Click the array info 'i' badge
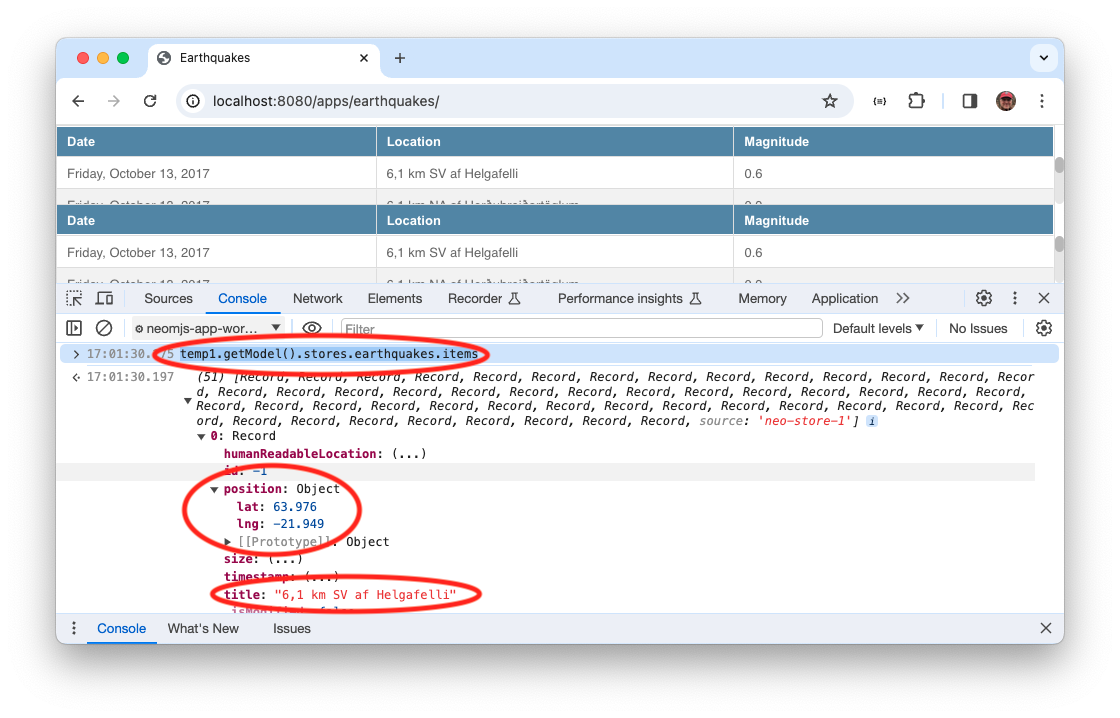This screenshot has height=718, width=1120. (872, 422)
